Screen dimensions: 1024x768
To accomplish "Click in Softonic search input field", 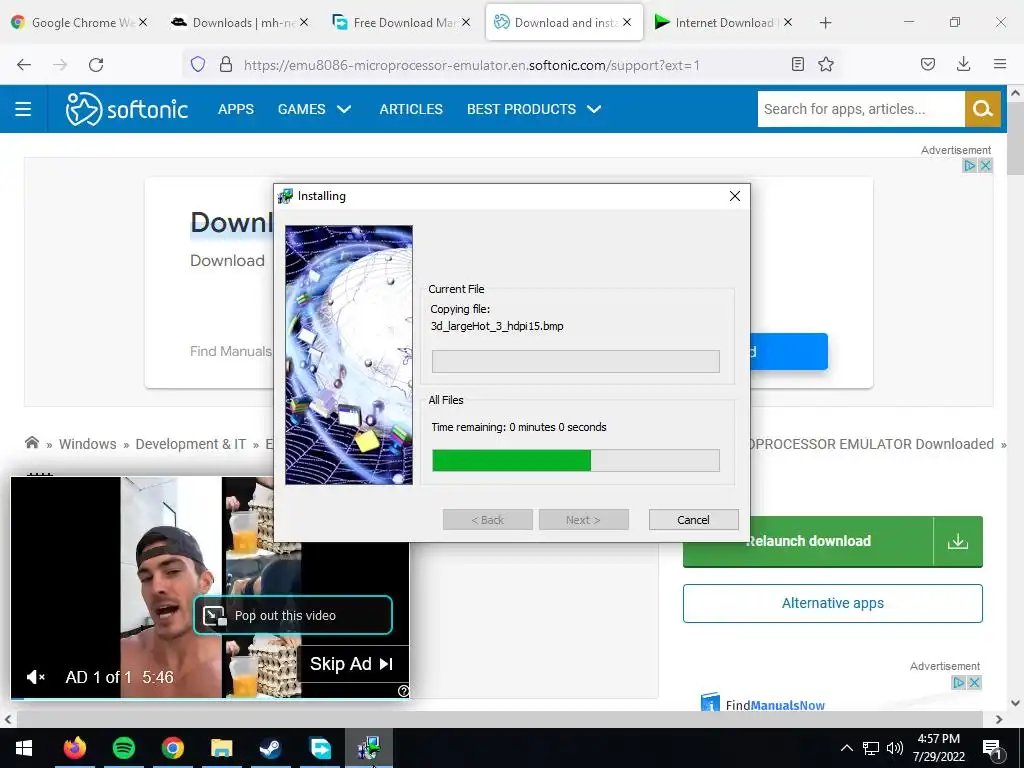I will click(x=861, y=109).
